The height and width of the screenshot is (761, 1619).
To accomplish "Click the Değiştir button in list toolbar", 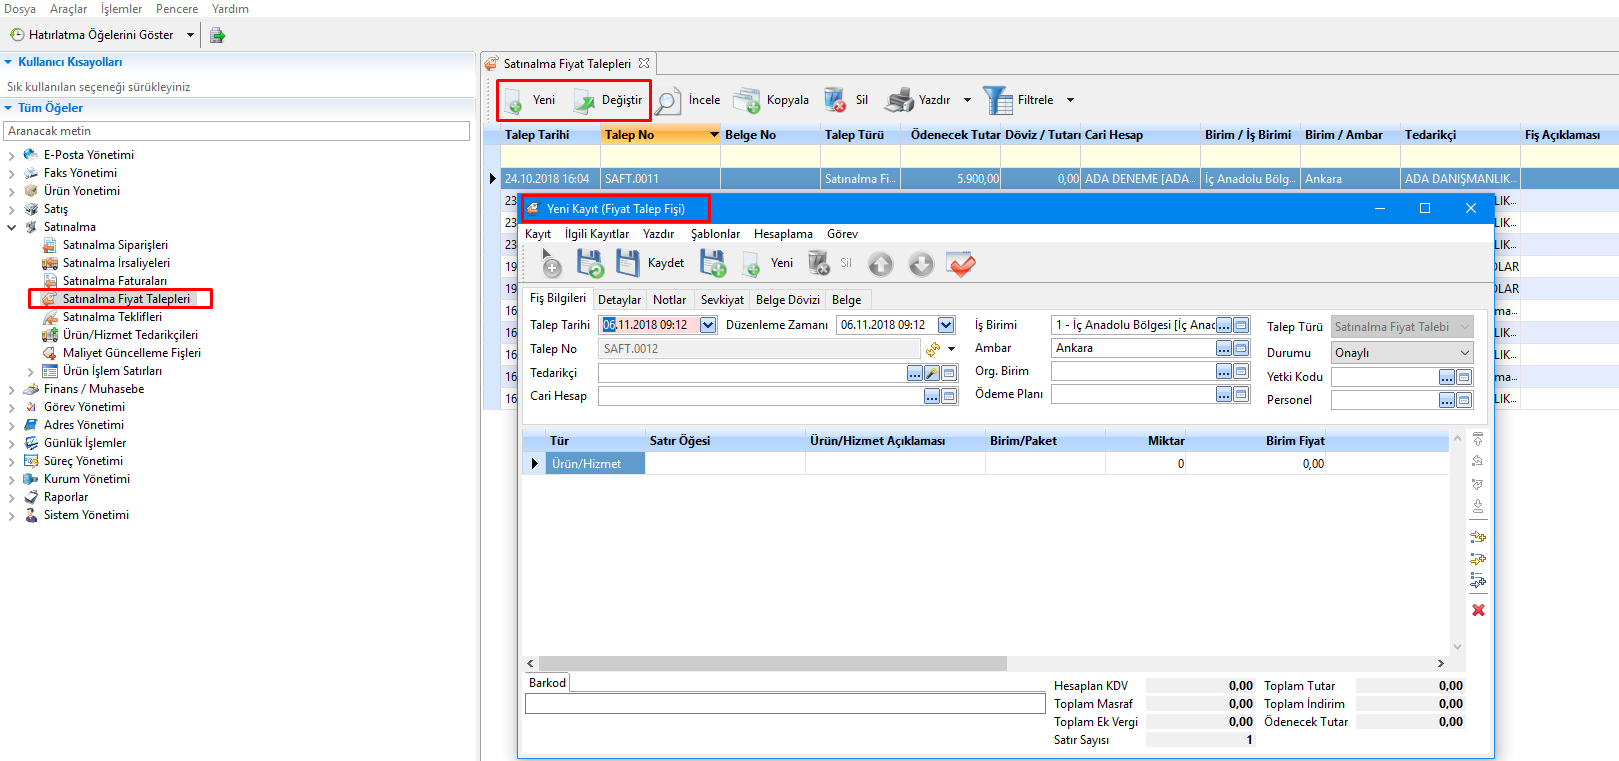I will [x=609, y=100].
